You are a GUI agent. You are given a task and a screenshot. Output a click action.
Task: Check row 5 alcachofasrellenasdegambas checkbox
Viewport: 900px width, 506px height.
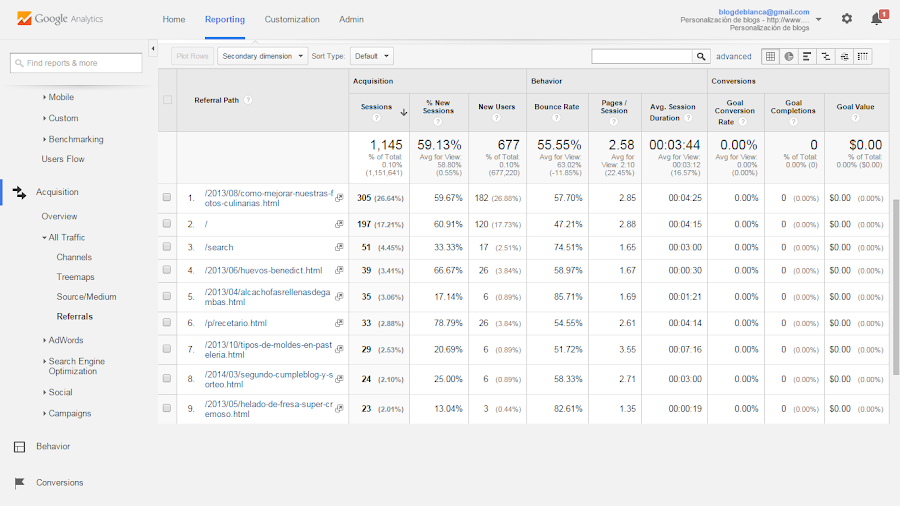[x=167, y=296]
